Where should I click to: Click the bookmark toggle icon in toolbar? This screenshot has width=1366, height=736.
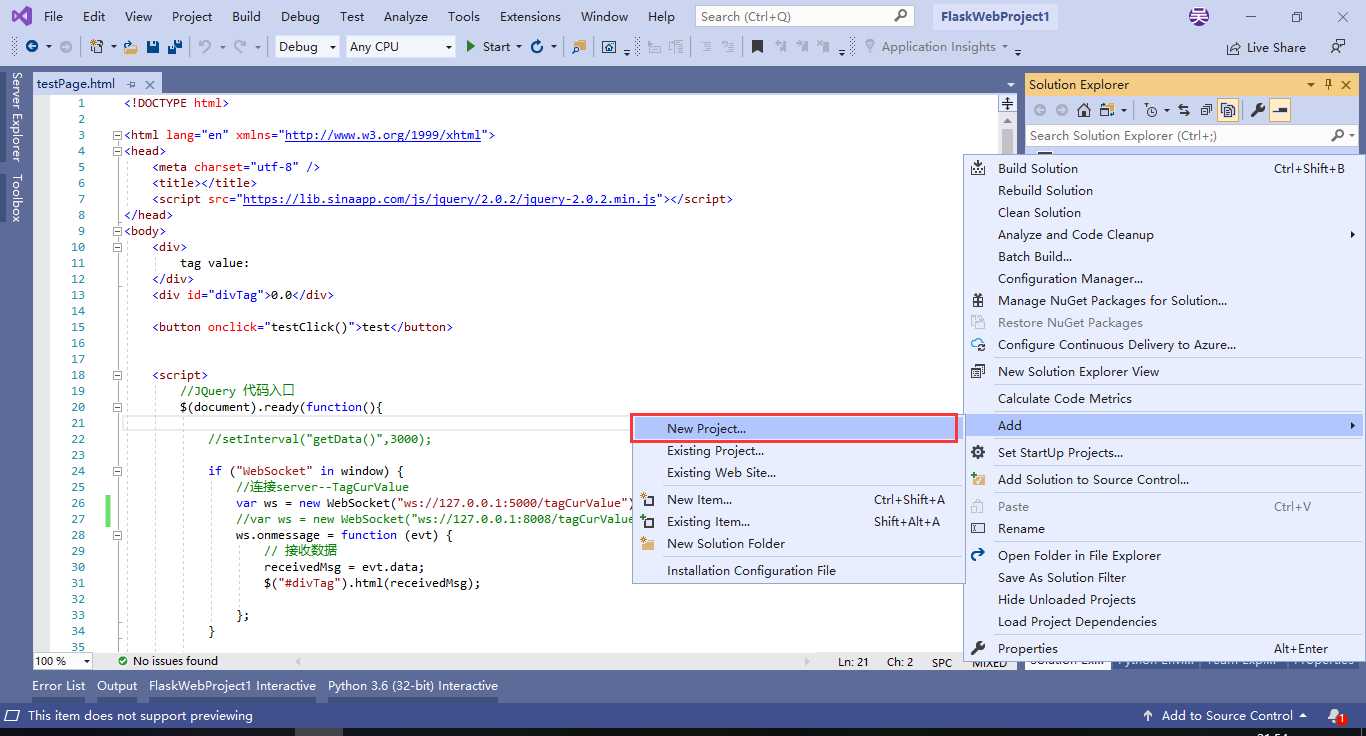[757, 47]
